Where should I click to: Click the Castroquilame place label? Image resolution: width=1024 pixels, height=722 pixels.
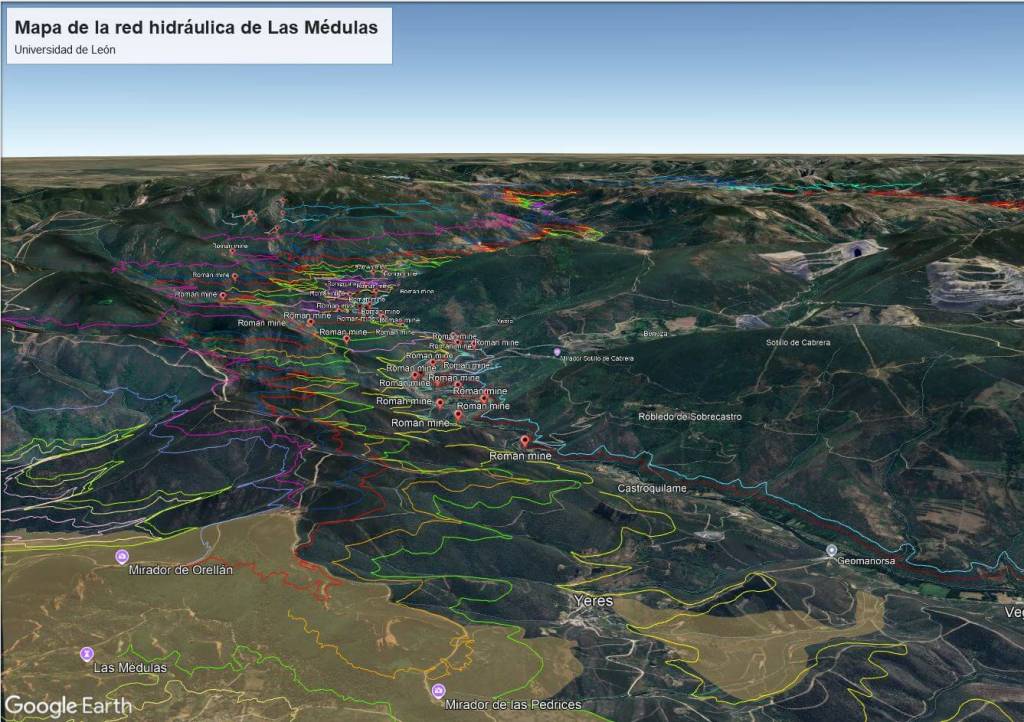(x=651, y=489)
